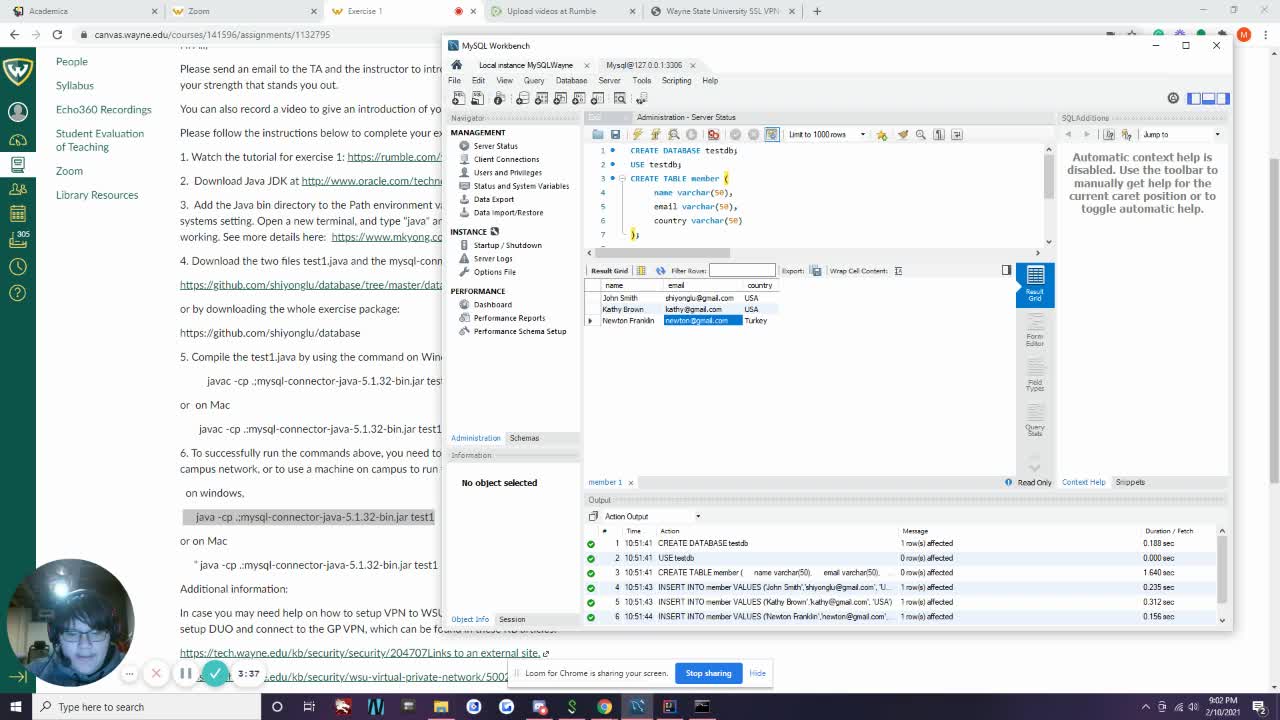Open Users and Privileges in Navigator

[507, 172]
